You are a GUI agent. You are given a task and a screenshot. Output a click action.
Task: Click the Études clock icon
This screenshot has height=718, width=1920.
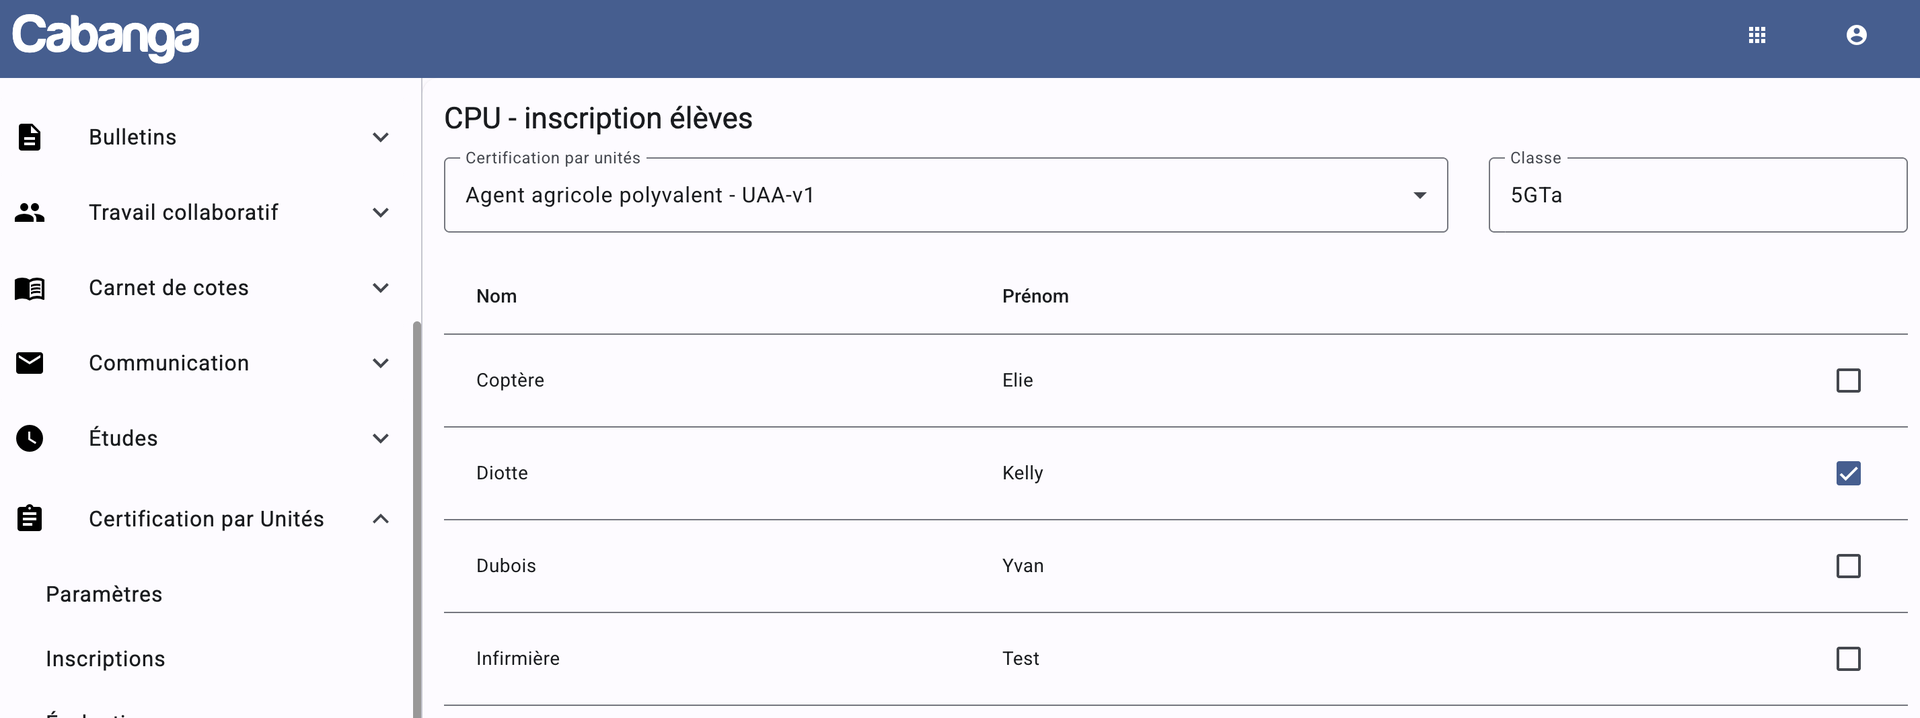tap(30, 438)
